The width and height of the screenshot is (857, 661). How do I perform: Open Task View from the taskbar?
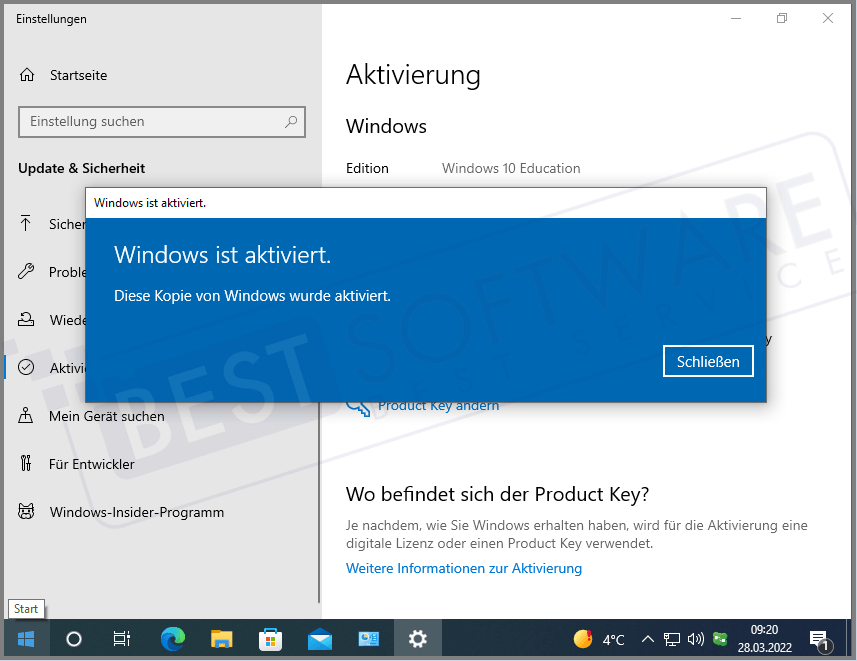[x=121, y=639]
